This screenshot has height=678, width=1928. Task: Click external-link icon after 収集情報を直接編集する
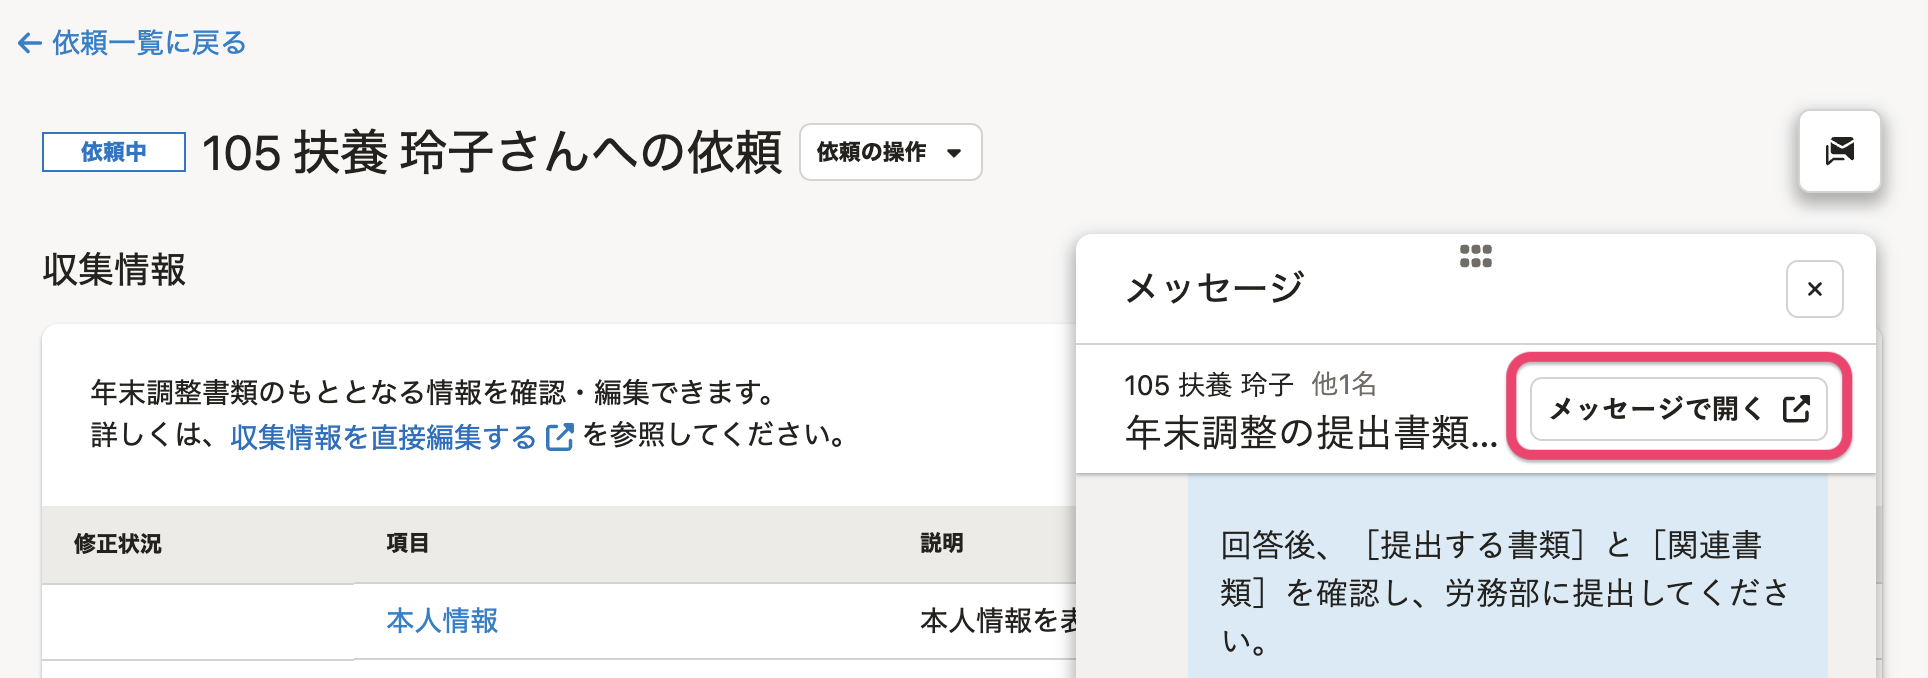(560, 437)
